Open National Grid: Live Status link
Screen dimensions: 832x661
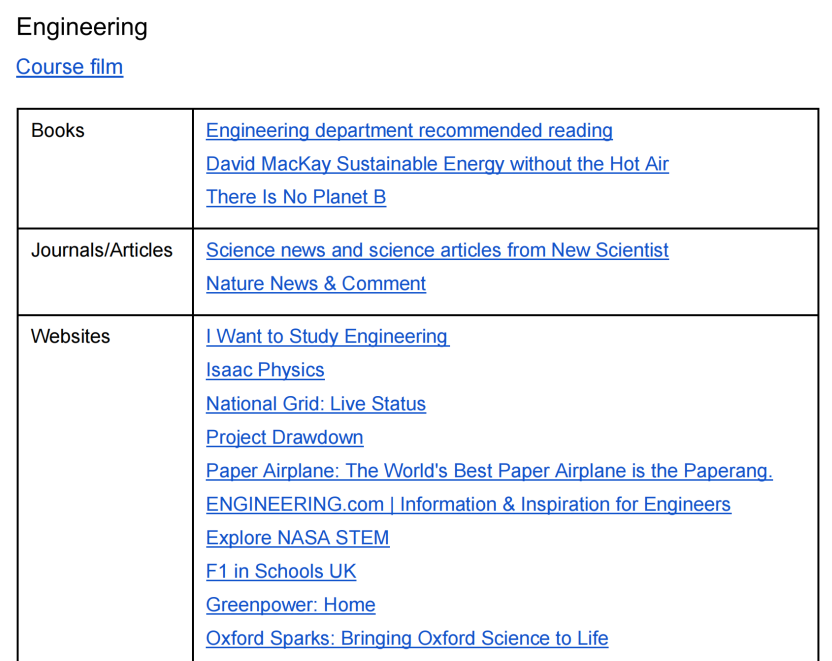(316, 404)
